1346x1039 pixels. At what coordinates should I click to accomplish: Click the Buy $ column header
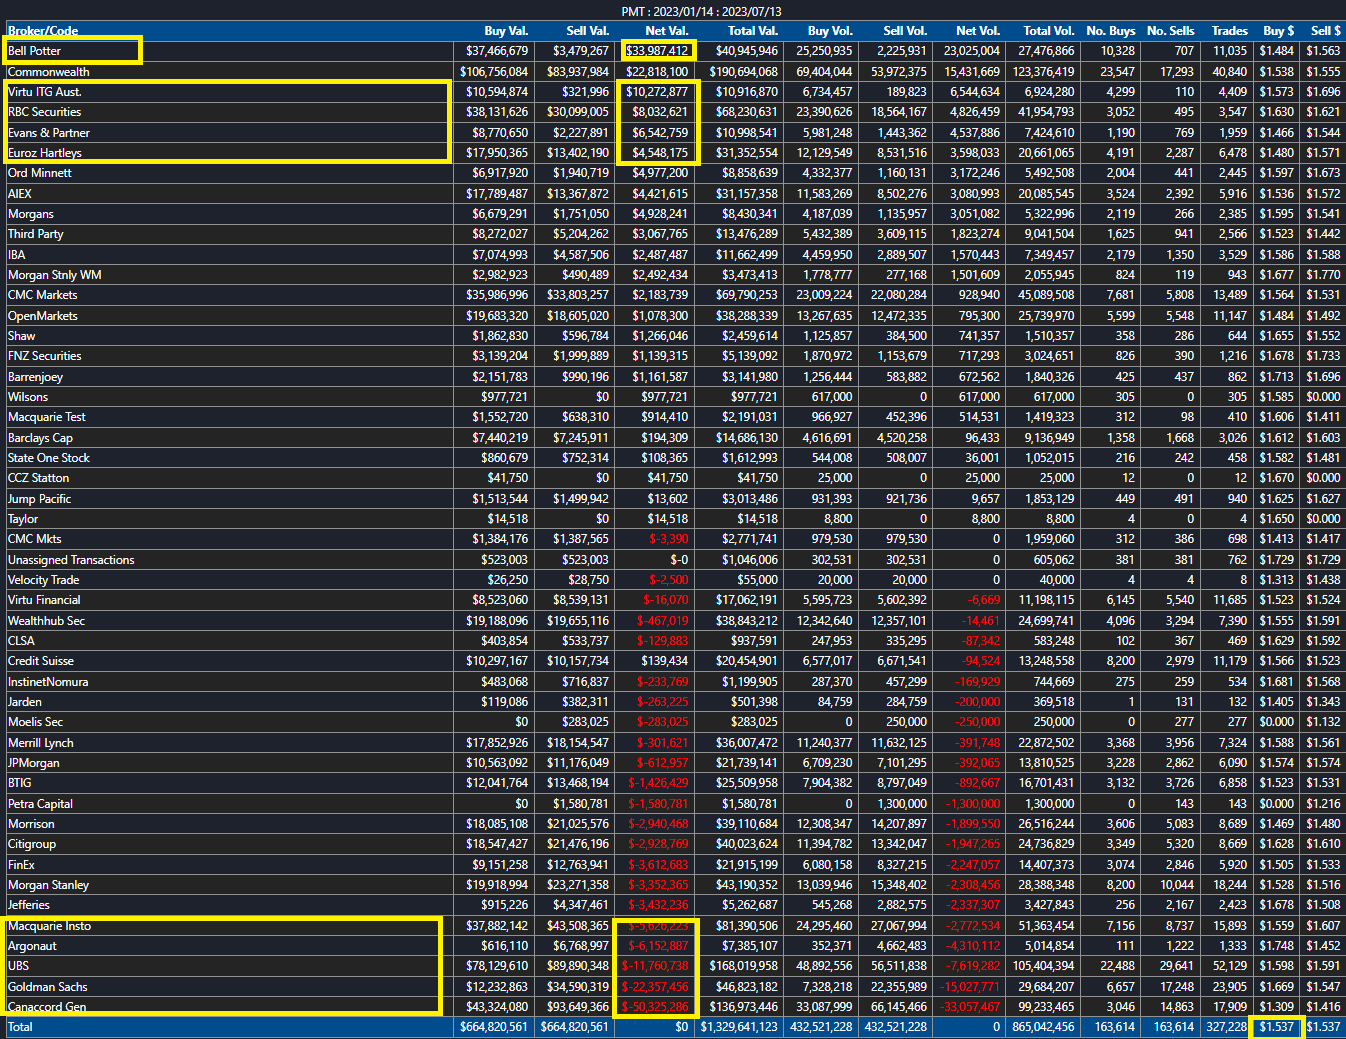pyautogui.click(x=1278, y=31)
